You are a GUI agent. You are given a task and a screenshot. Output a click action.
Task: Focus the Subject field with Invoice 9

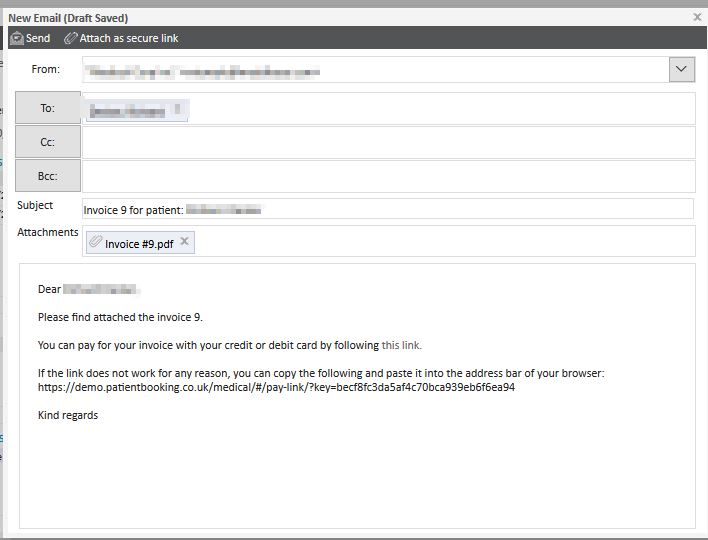388,209
